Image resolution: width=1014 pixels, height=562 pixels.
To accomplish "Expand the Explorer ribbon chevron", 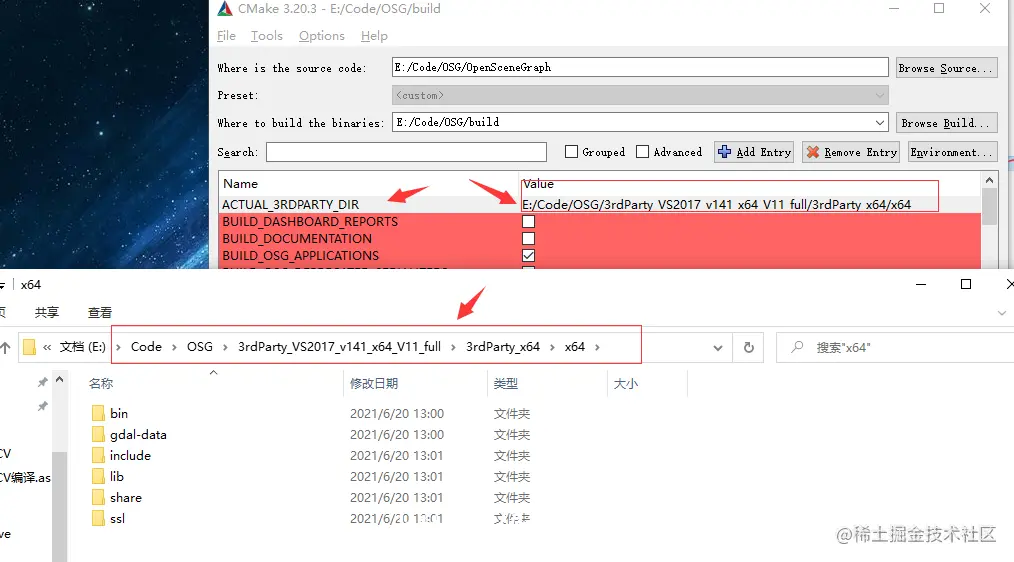I will 1002,313.
